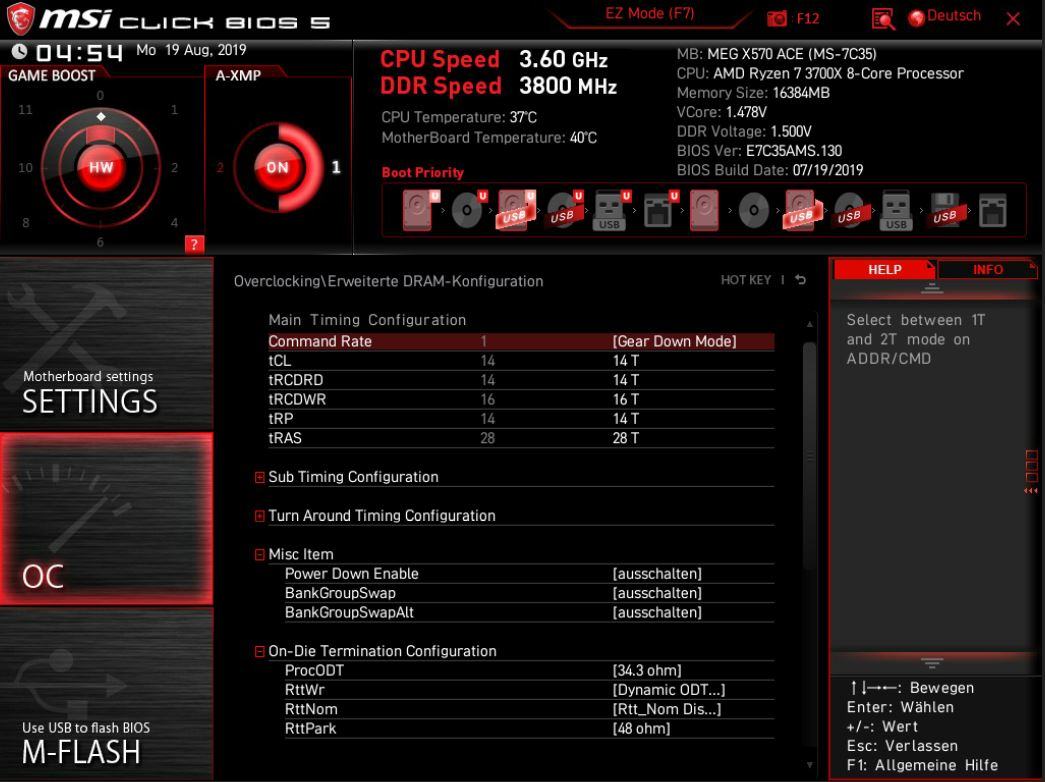Click the help panel top collapse handle

932,288
